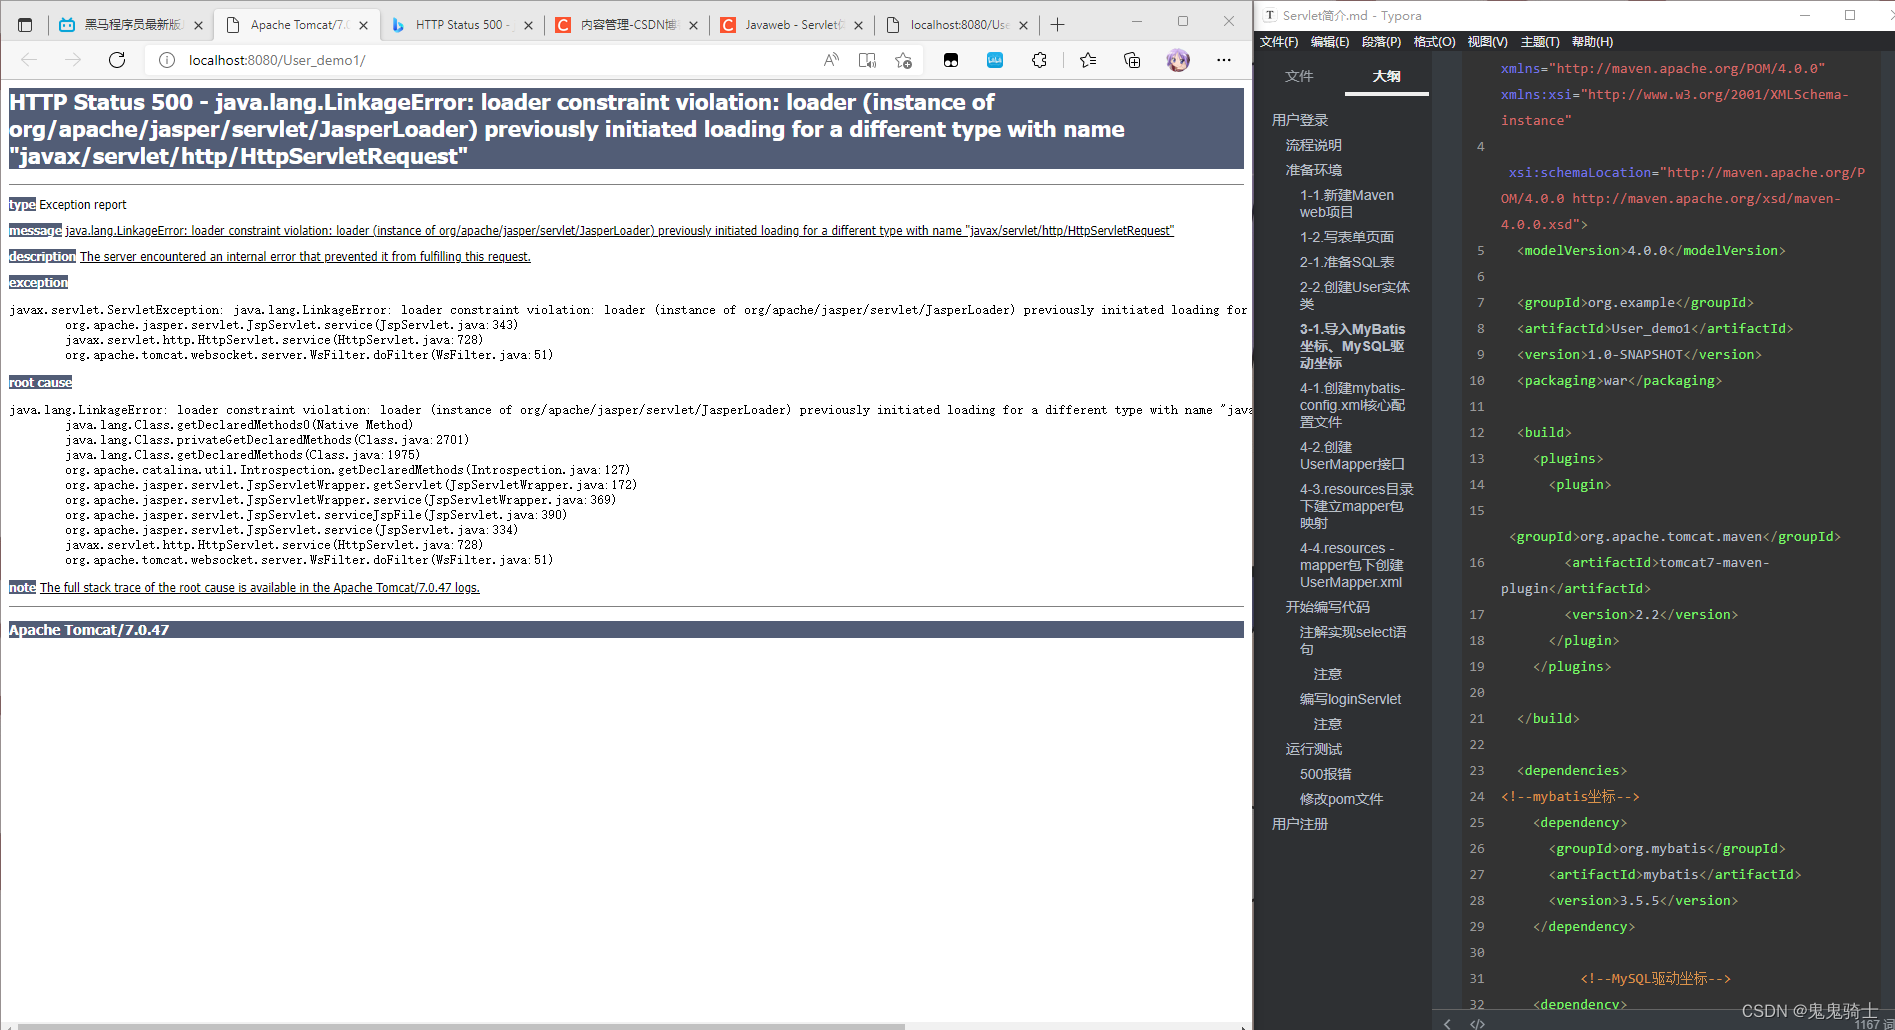Reload the Tomcat error page

117,60
